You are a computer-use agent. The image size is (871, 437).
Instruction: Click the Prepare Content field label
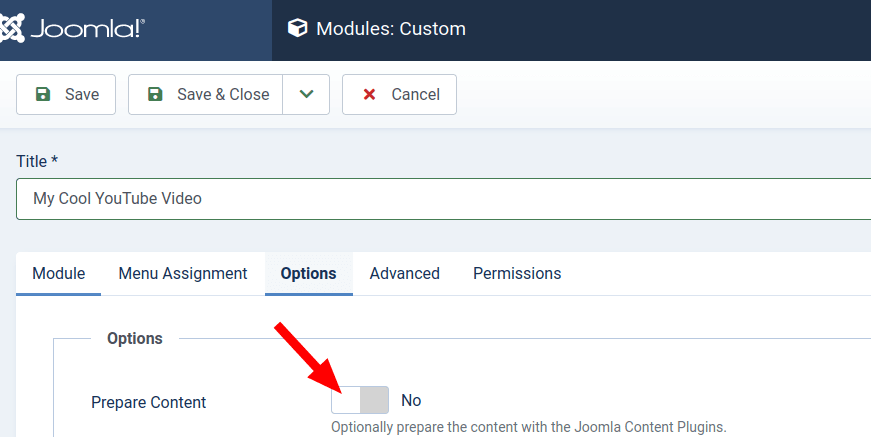[148, 402]
